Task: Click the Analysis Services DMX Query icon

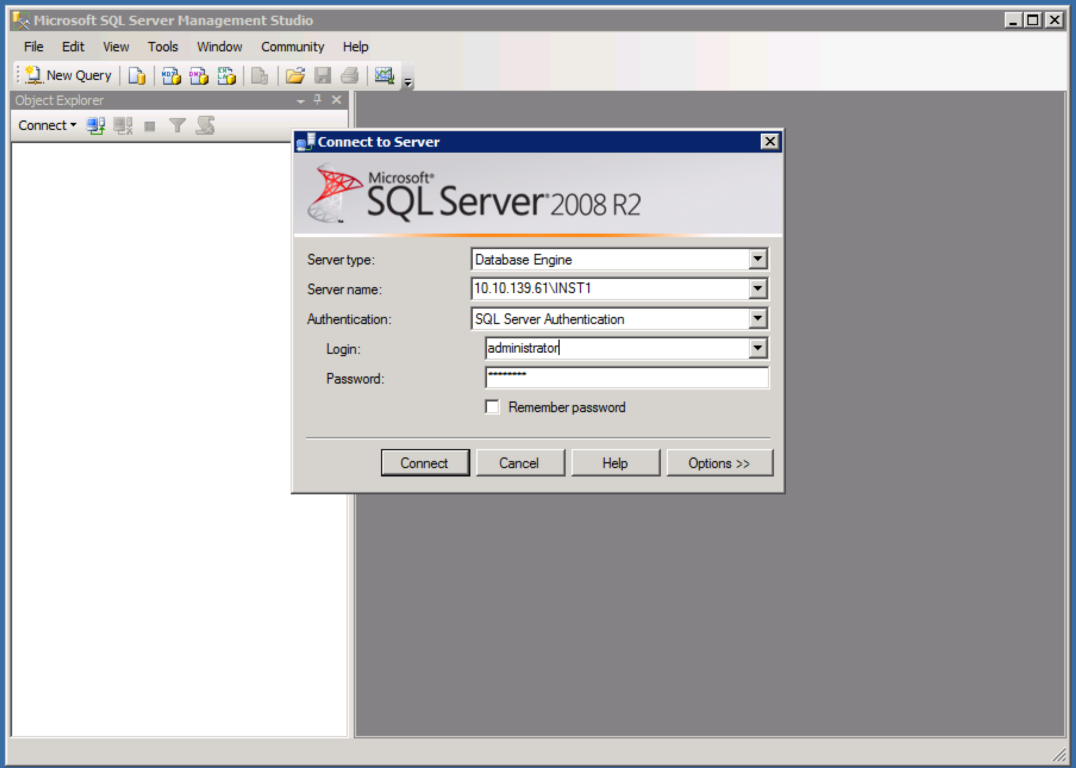Action: point(199,75)
